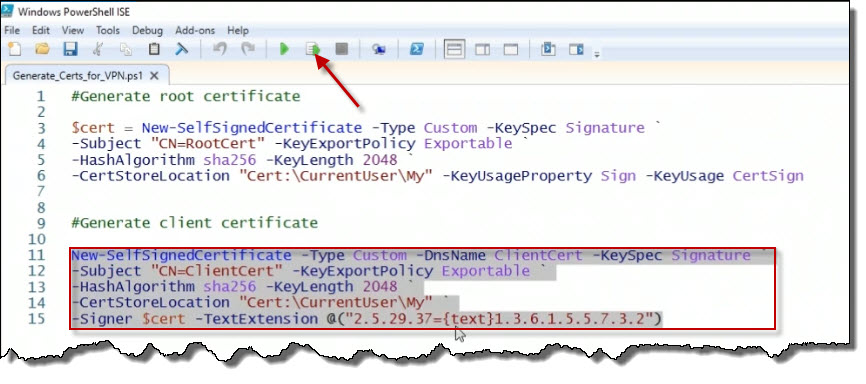Viewport: 866px width, 384px height.
Task: Save the script with floppy disk icon
Action: pyautogui.click(x=70, y=49)
